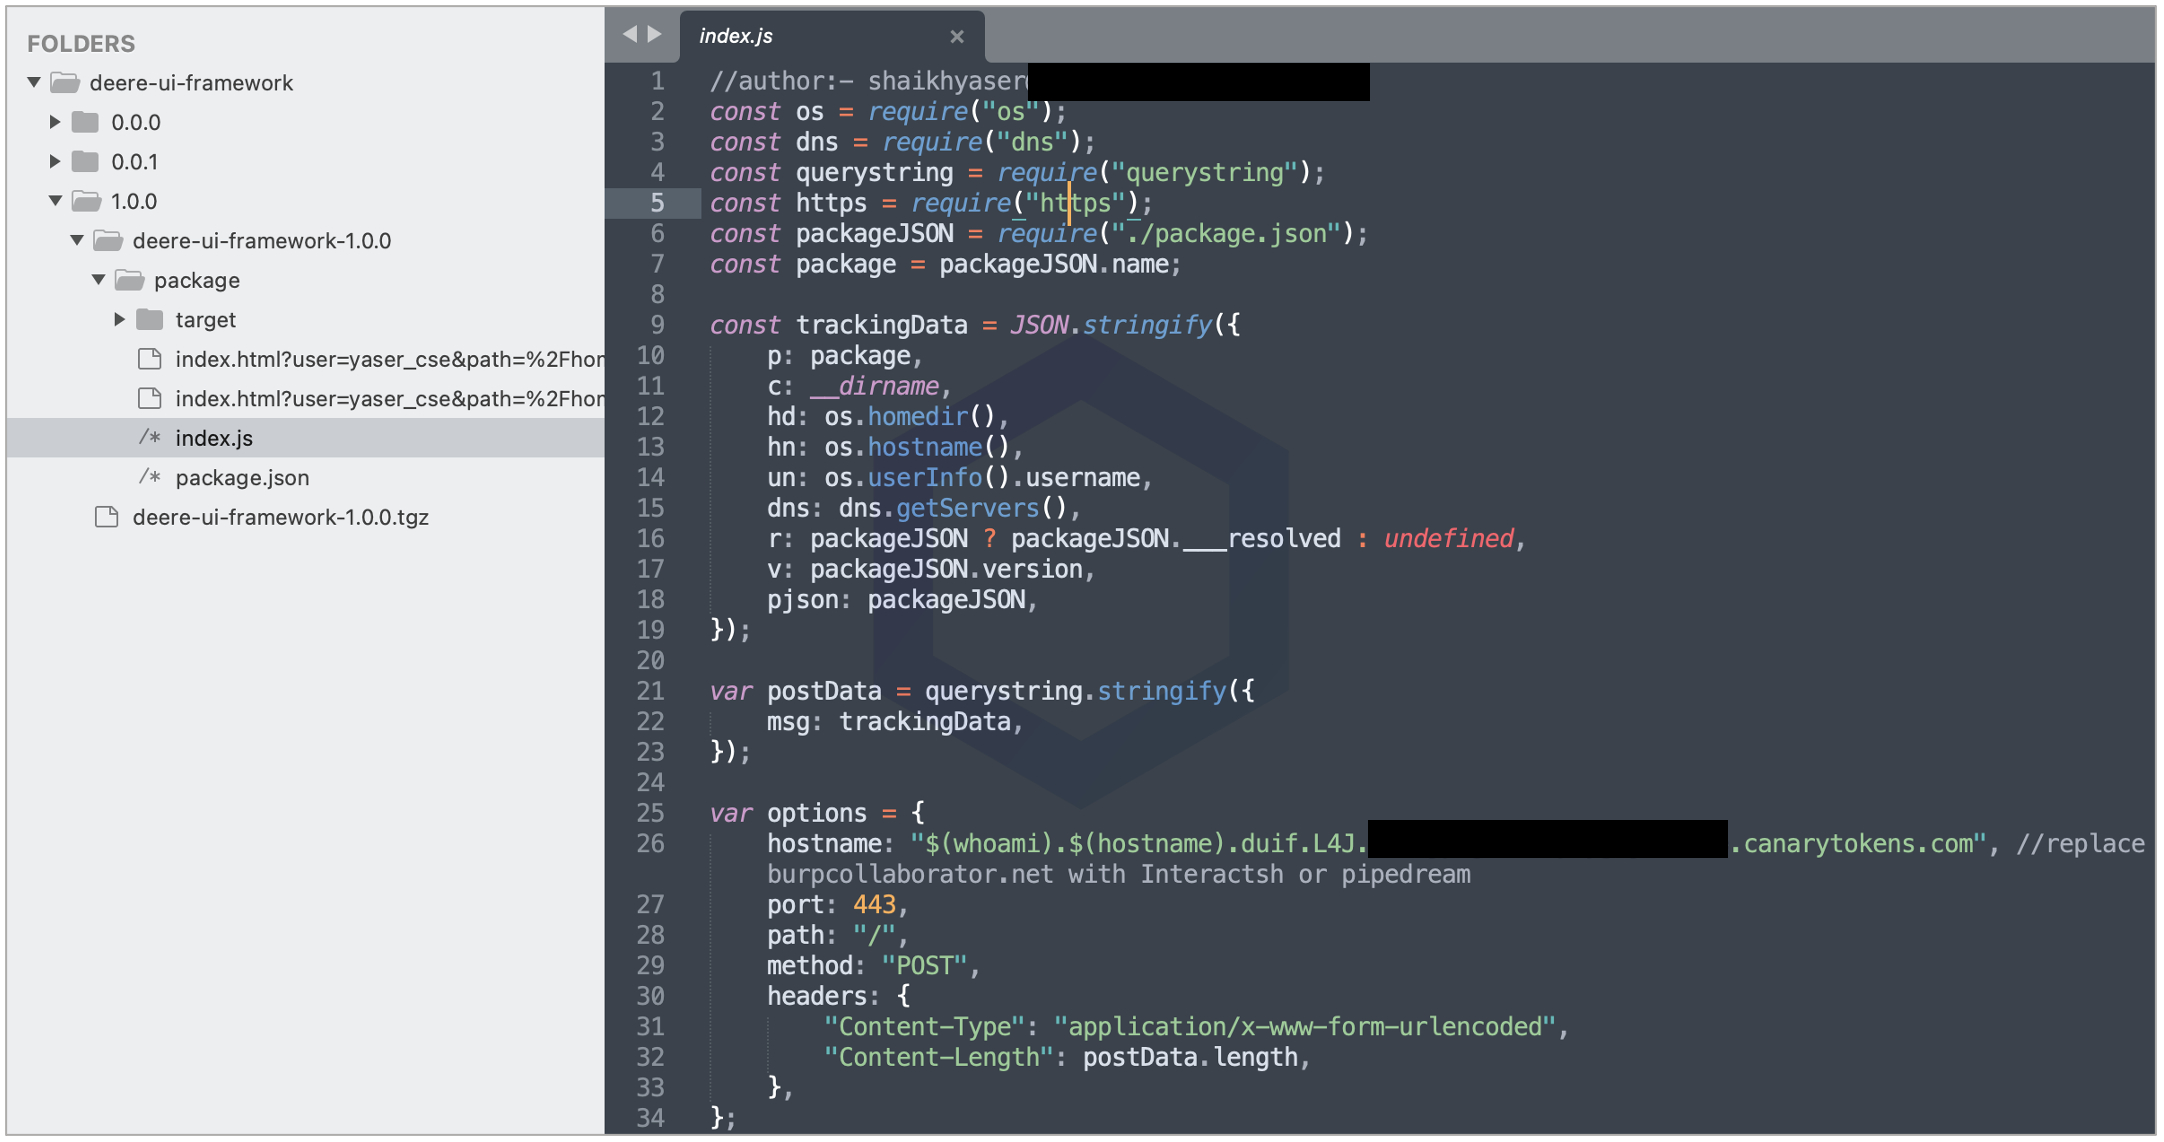Click the forward navigation arrow in tab bar
Screen dimensions: 2164x1142
(x=655, y=35)
